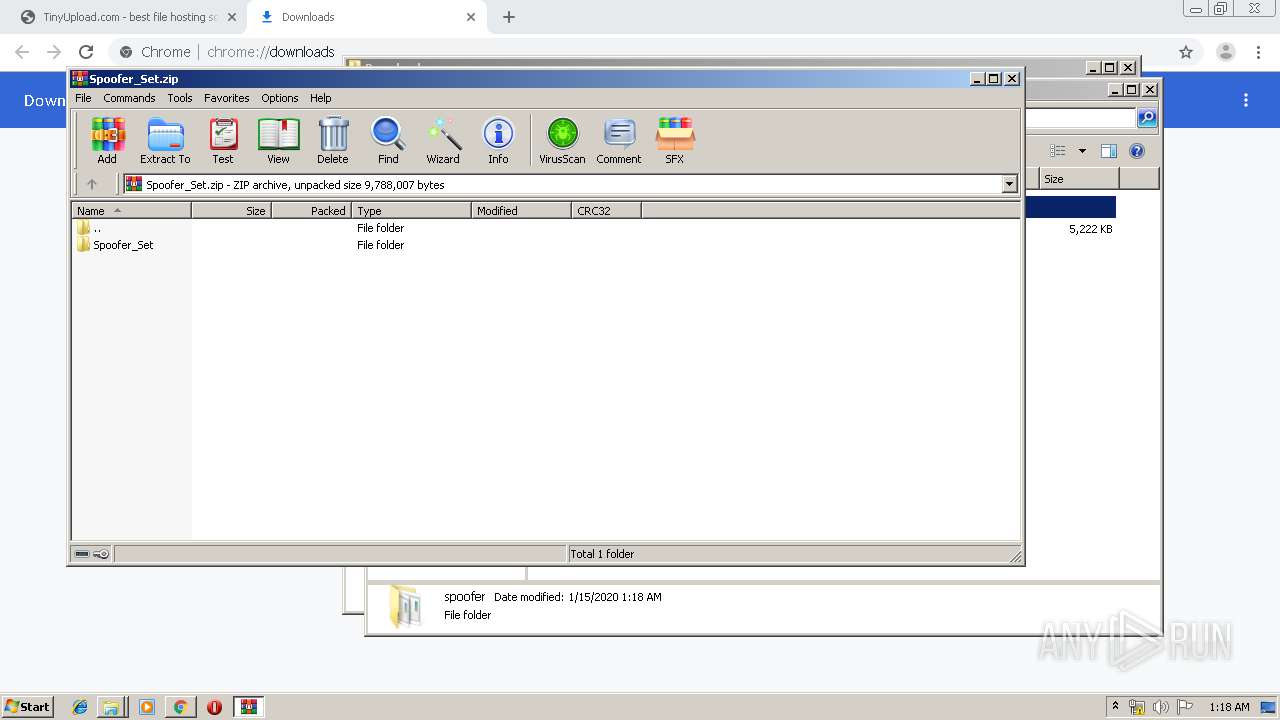
Task: Bookmark this page with star icon
Action: point(1186,52)
